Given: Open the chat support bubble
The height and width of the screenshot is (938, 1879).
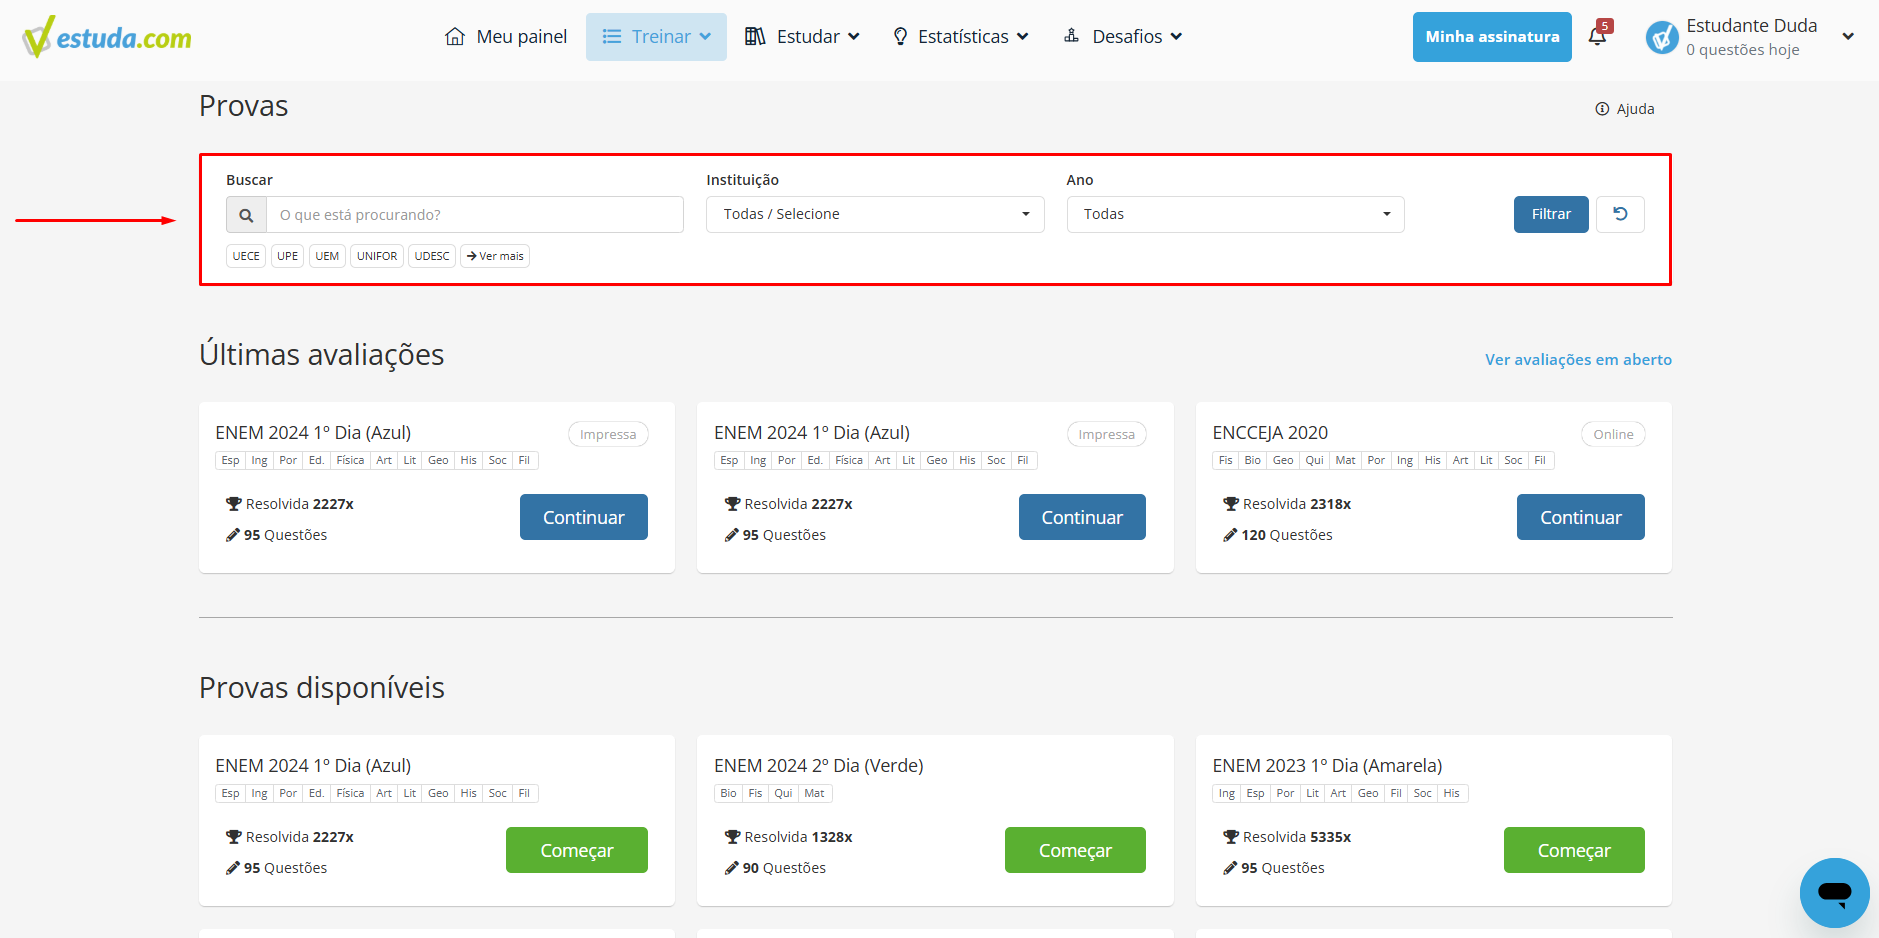Looking at the screenshot, I should [x=1834, y=892].
